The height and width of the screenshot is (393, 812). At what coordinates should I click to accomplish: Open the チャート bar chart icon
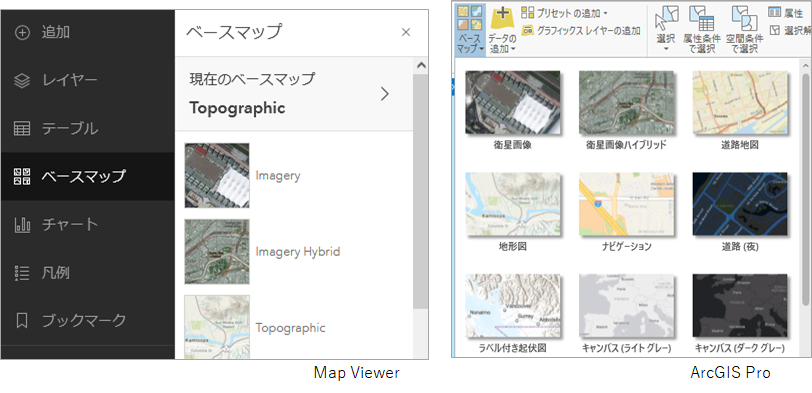click(x=22, y=225)
